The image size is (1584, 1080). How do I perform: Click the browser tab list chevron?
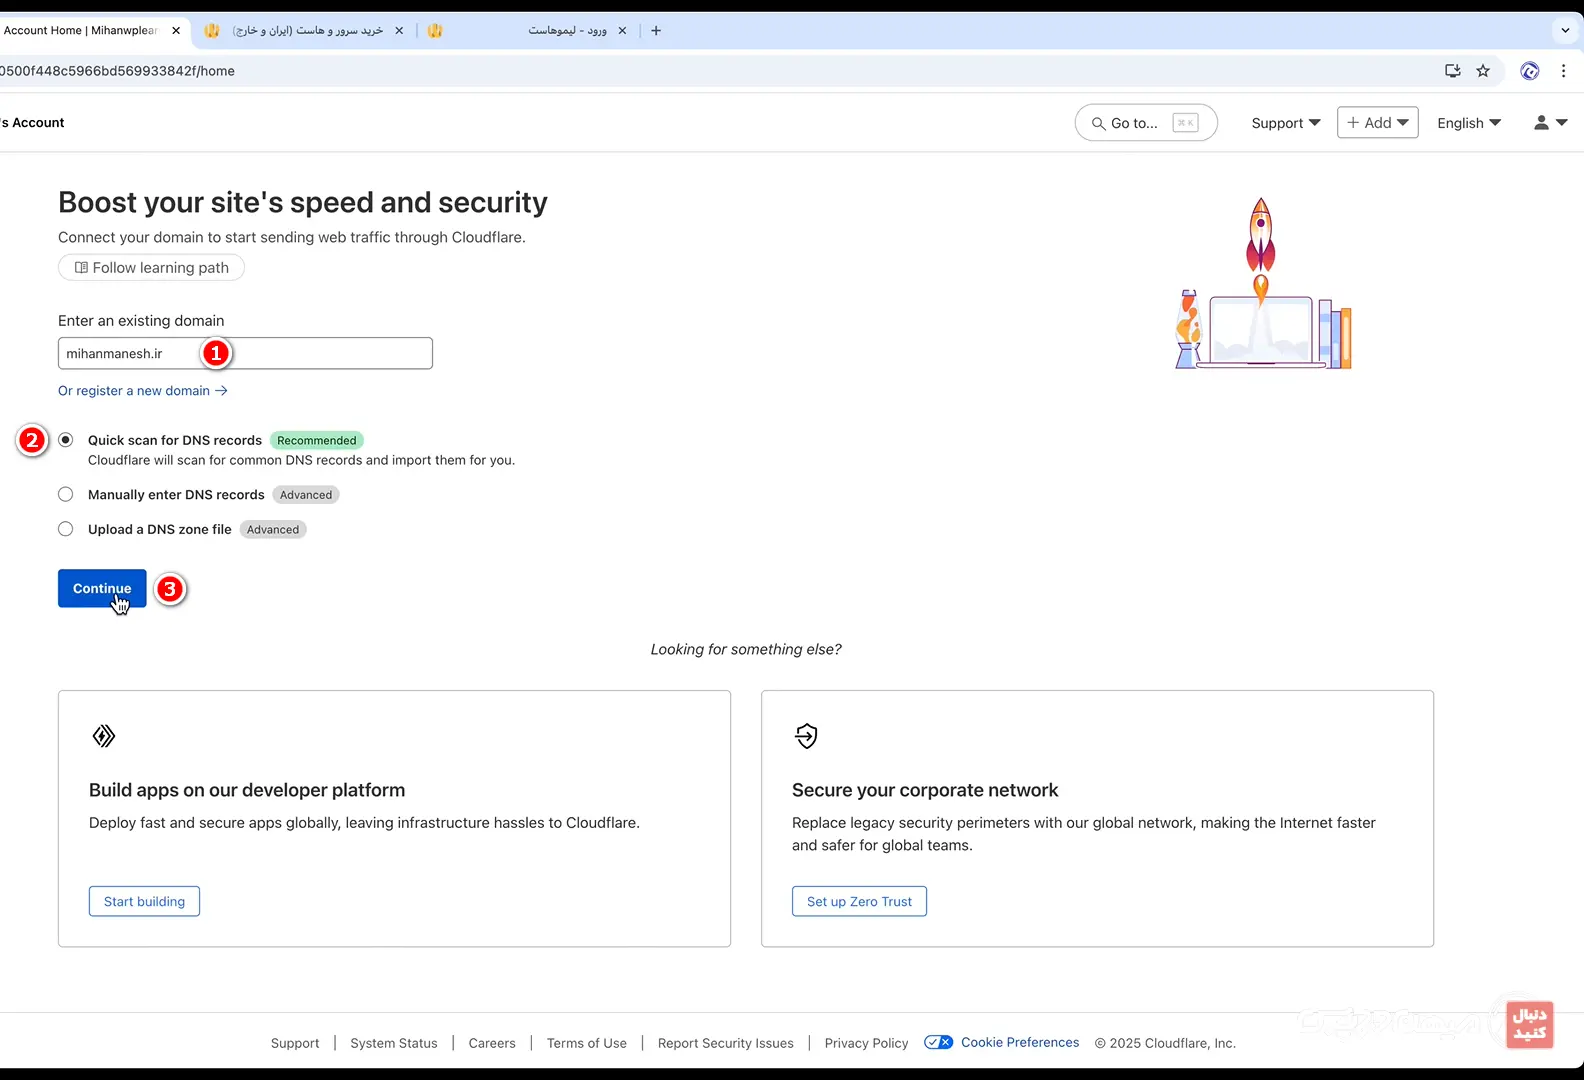(x=1565, y=31)
